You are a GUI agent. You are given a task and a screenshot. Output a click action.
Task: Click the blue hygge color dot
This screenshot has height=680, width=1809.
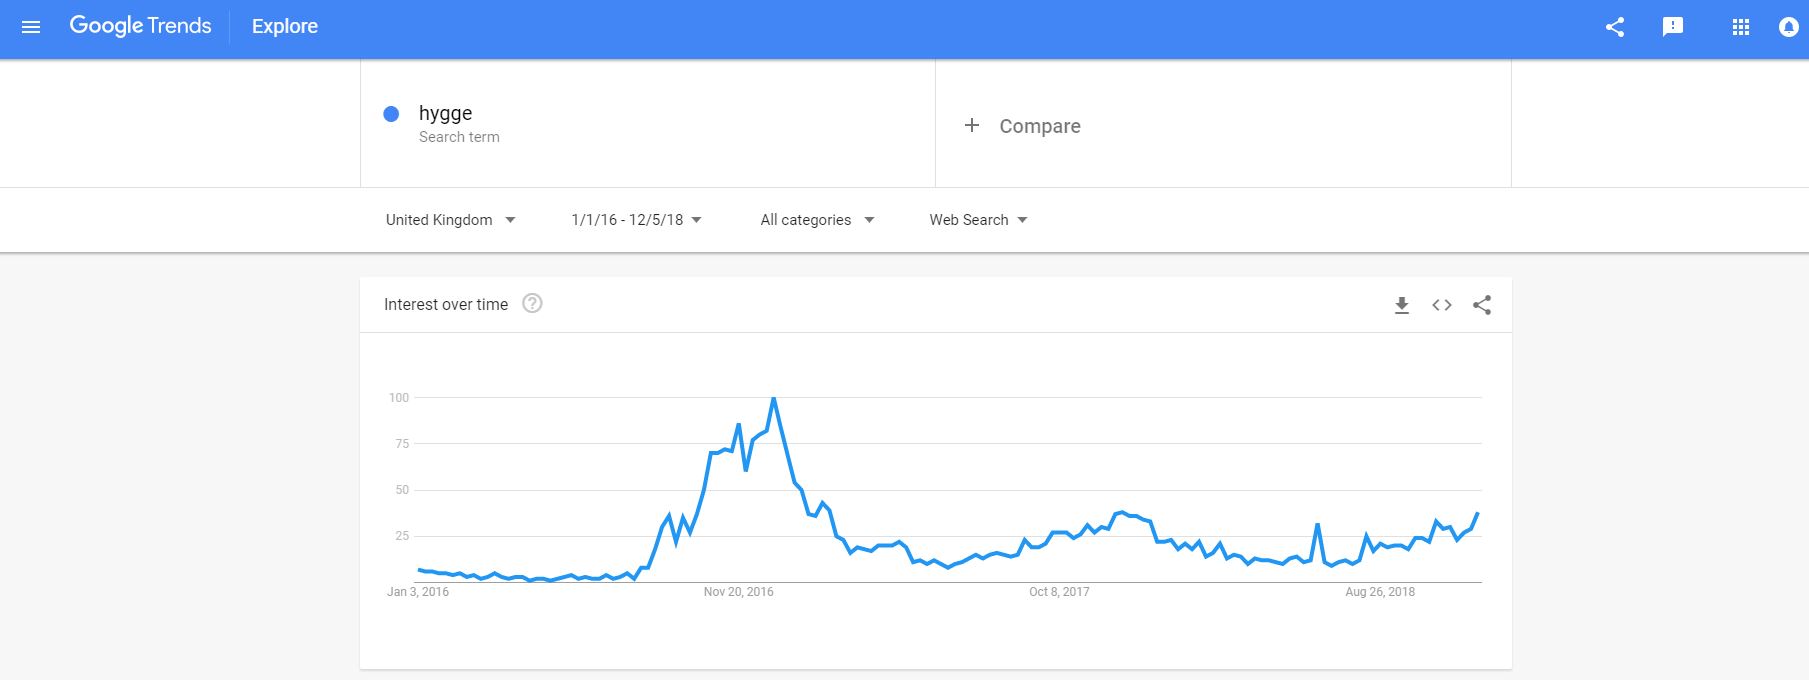click(x=392, y=114)
